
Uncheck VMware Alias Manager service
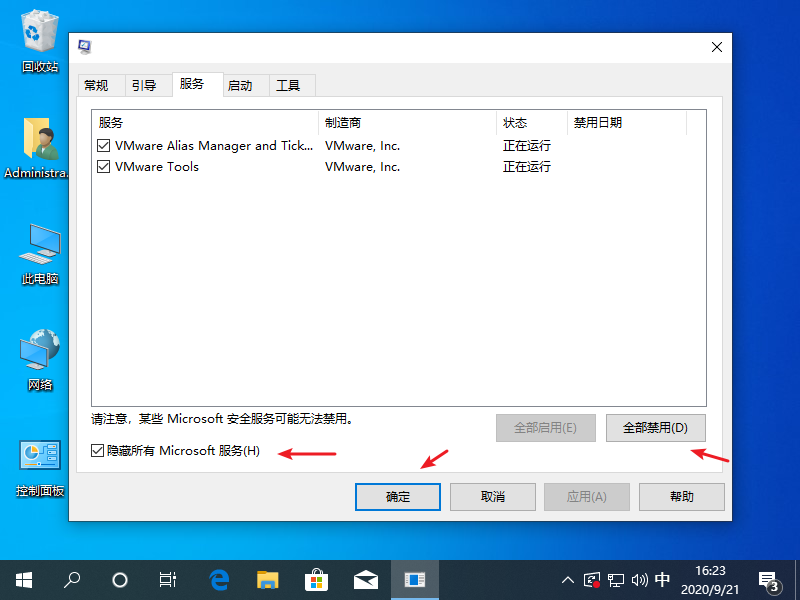103,145
